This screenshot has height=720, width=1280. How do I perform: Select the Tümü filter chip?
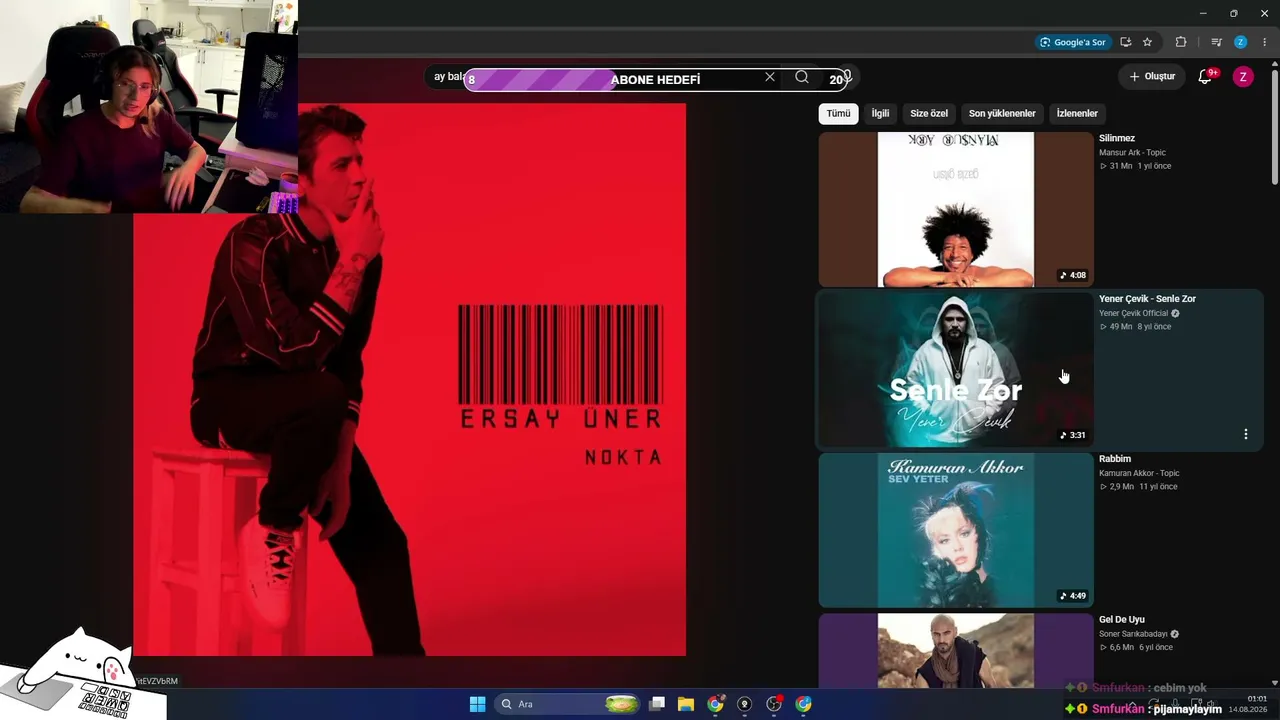pyautogui.click(x=838, y=114)
